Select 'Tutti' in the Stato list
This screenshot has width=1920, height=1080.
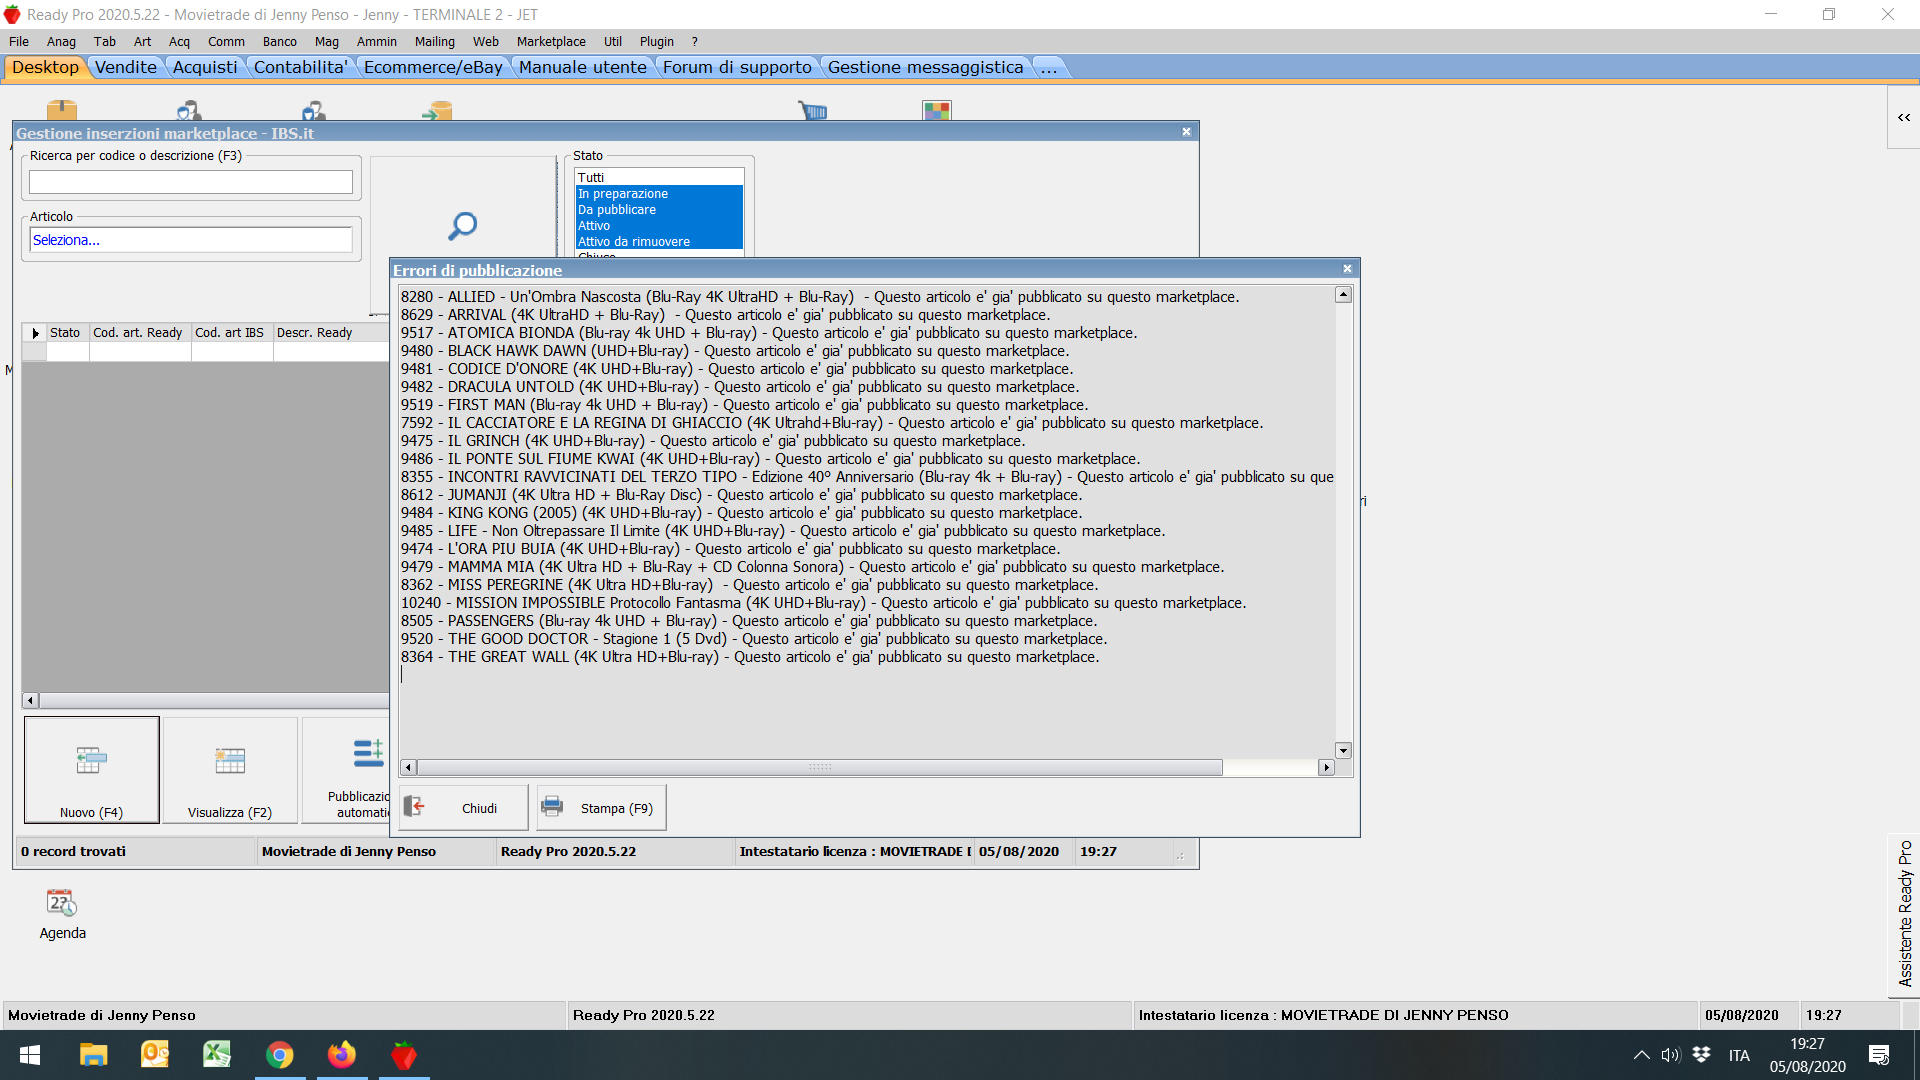click(x=591, y=177)
